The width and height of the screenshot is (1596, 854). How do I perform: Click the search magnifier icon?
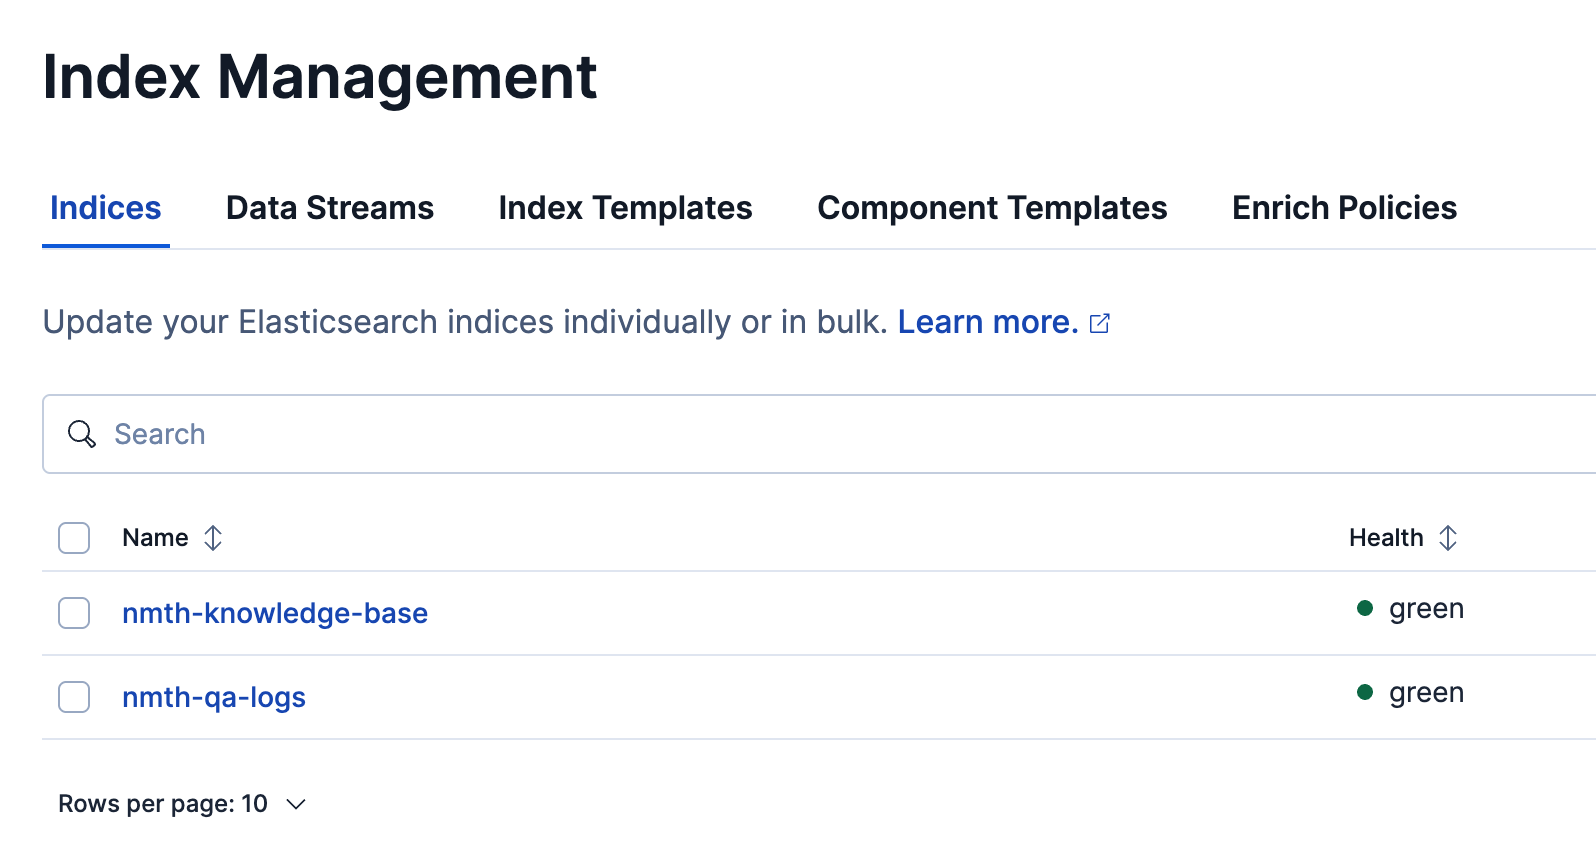click(x=81, y=434)
